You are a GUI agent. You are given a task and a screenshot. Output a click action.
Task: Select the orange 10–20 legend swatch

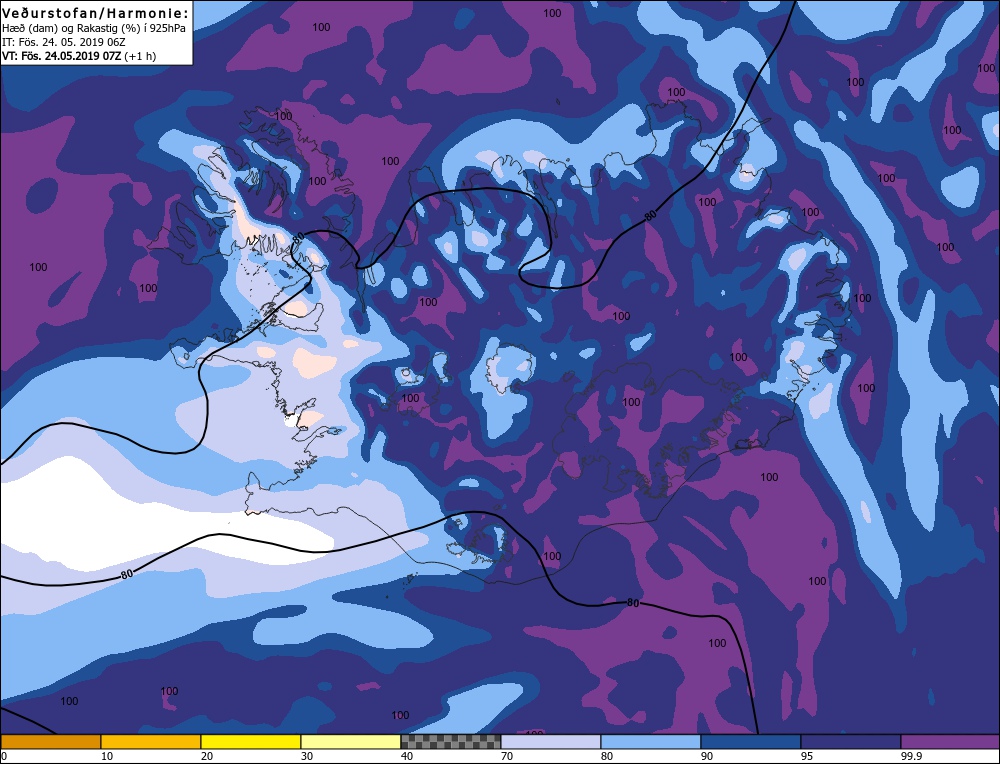point(151,741)
